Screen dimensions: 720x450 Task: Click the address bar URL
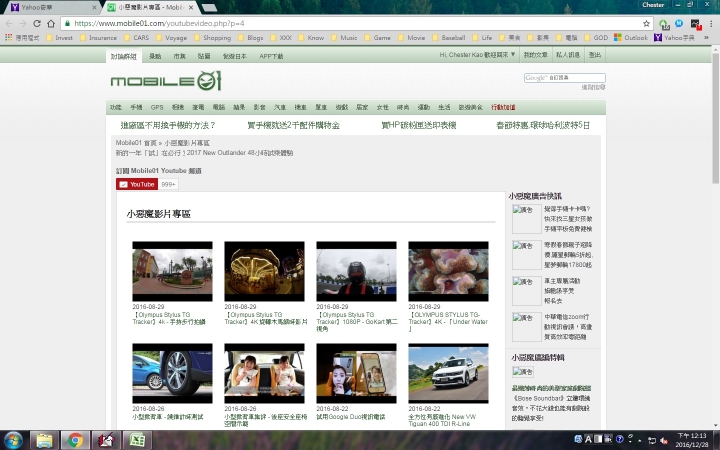pyautogui.click(x=159, y=23)
